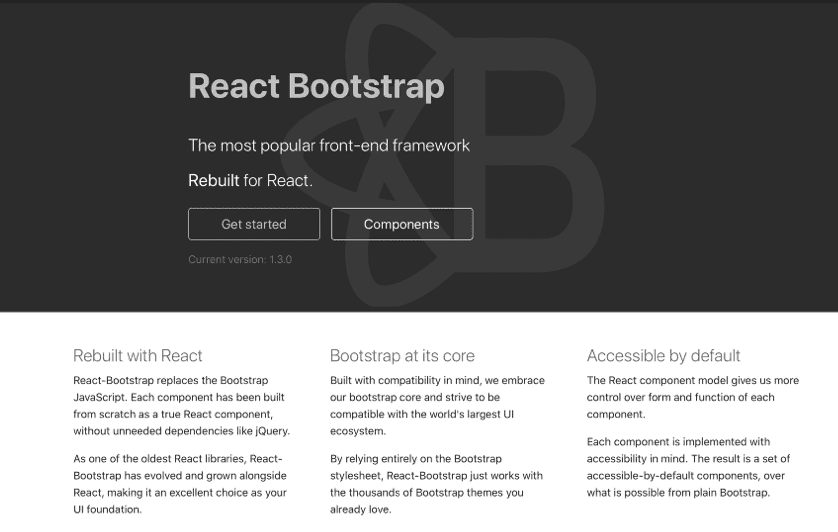Open the Components page button

click(402, 224)
